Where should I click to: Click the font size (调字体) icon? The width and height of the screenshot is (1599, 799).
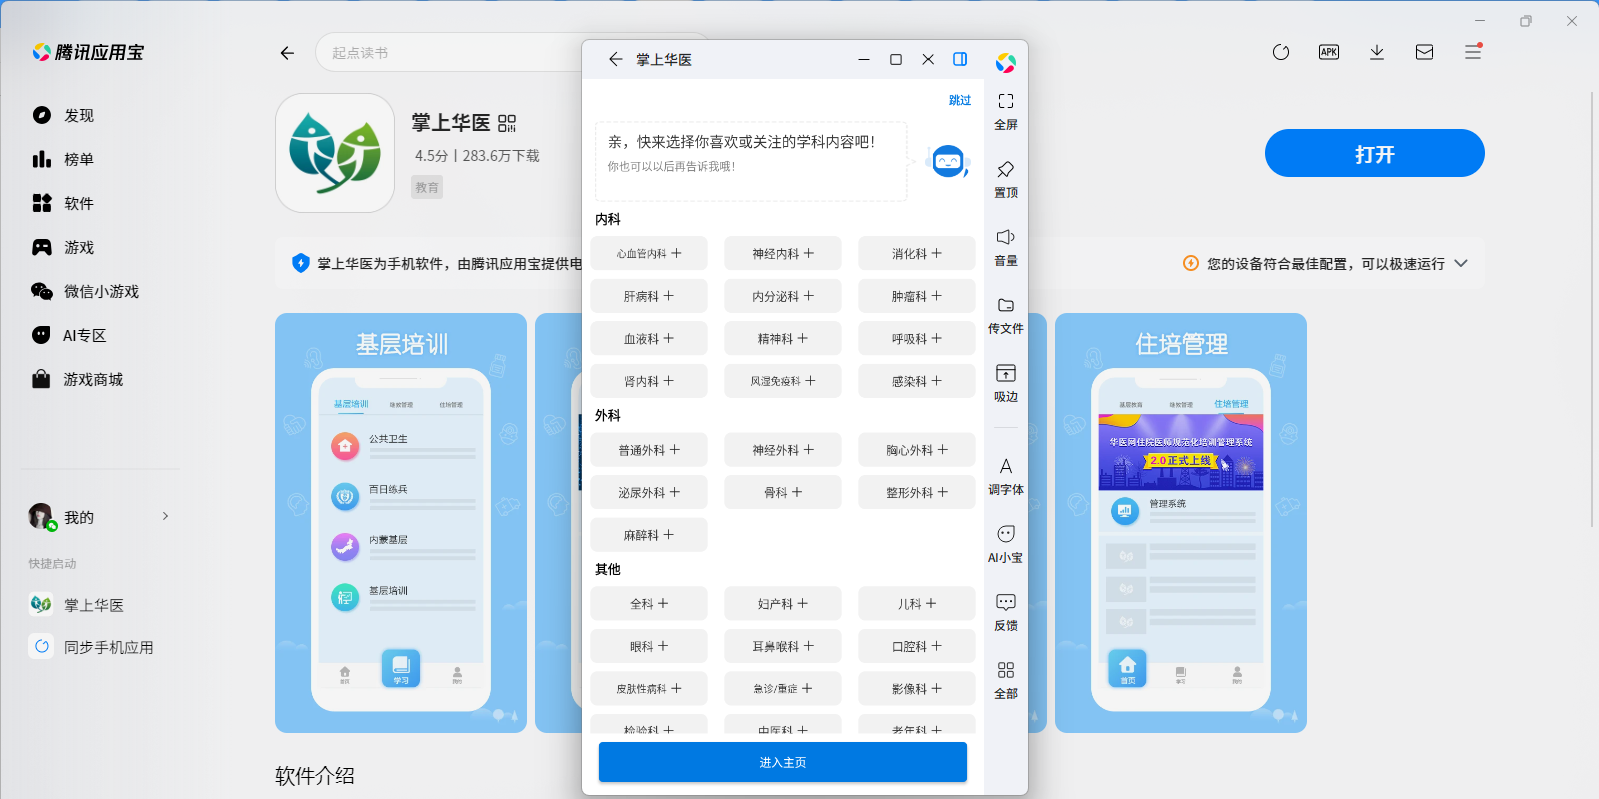(1005, 467)
